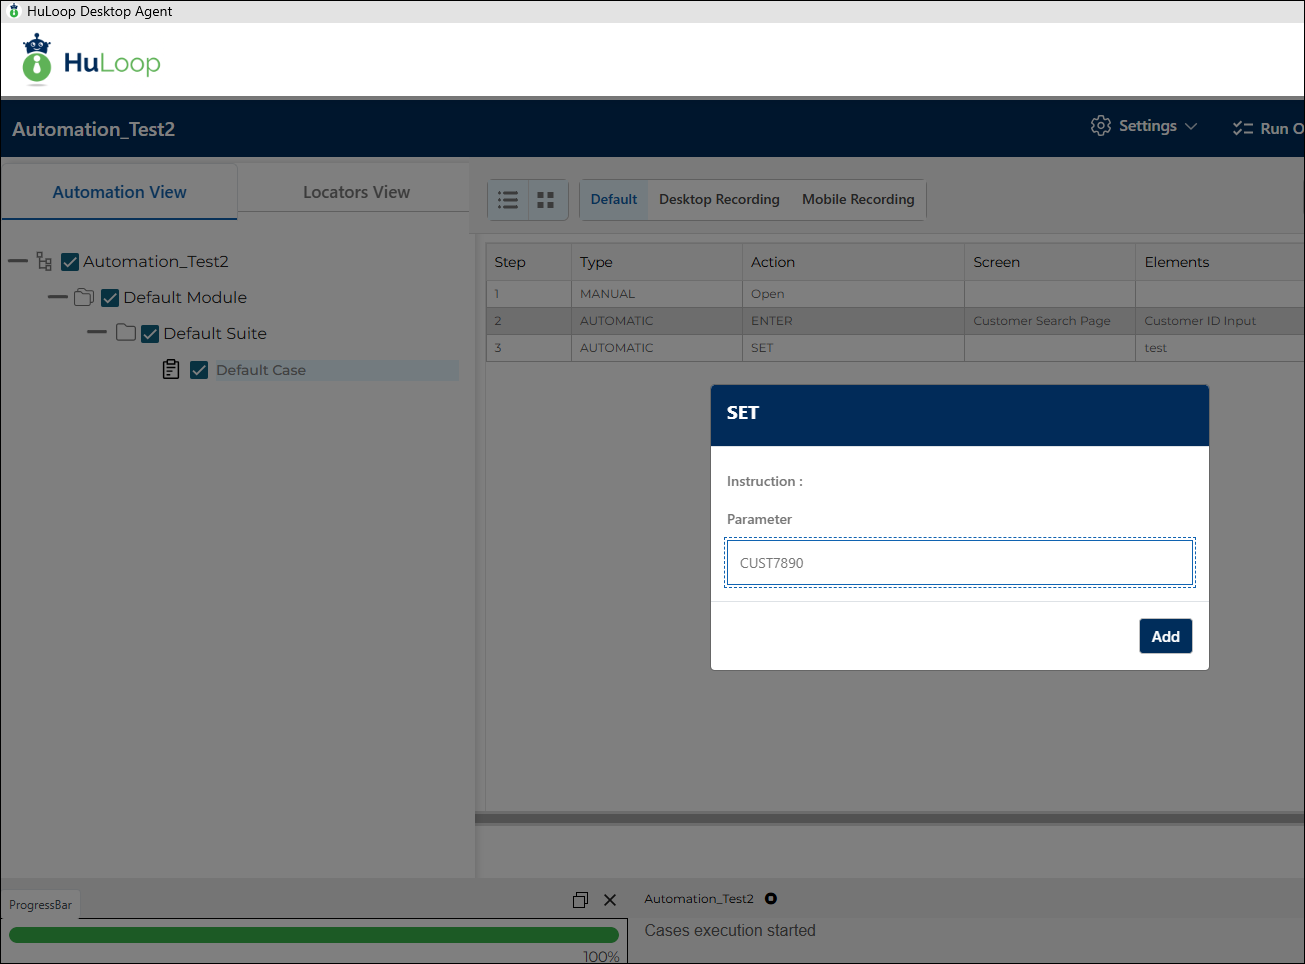Image resolution: width=1305 pixels, height=964 pixels.
Task: Switch to grid view icon
Action: (x=545, y=200)
